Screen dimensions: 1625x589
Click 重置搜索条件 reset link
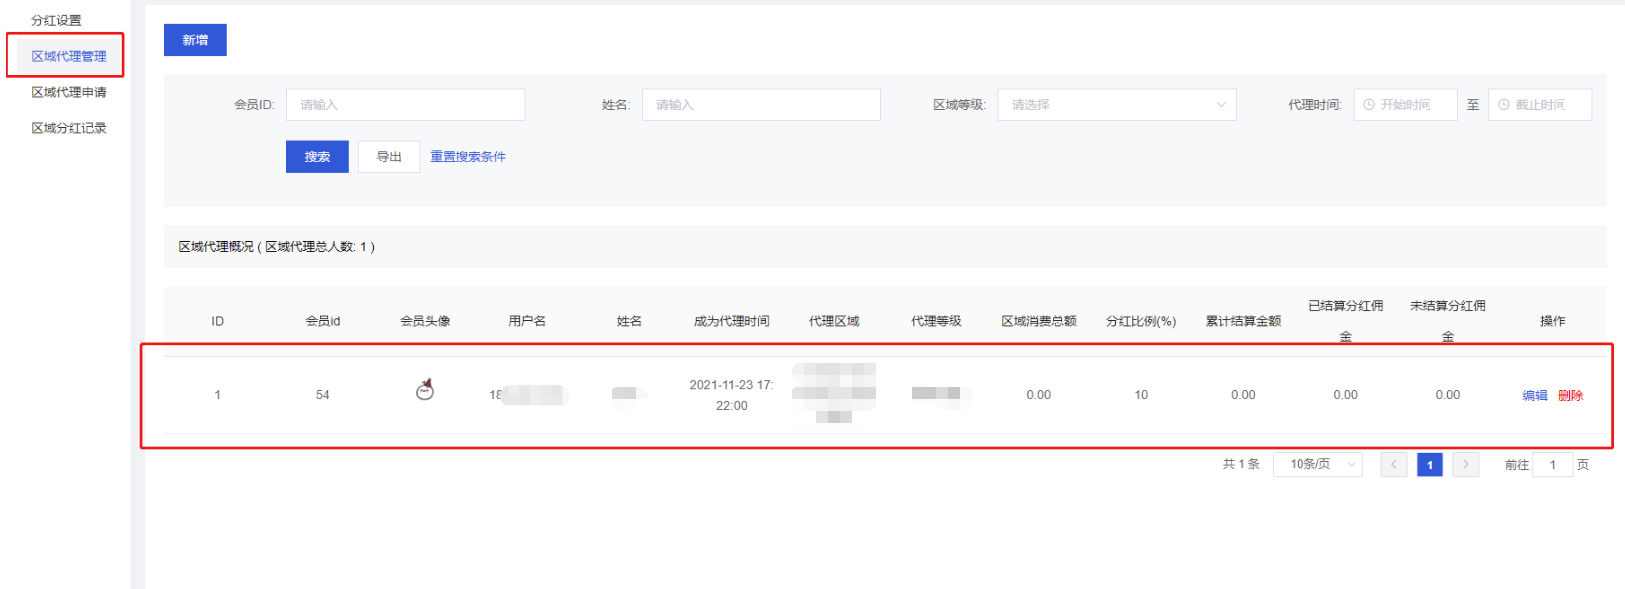tap(468, 157)
